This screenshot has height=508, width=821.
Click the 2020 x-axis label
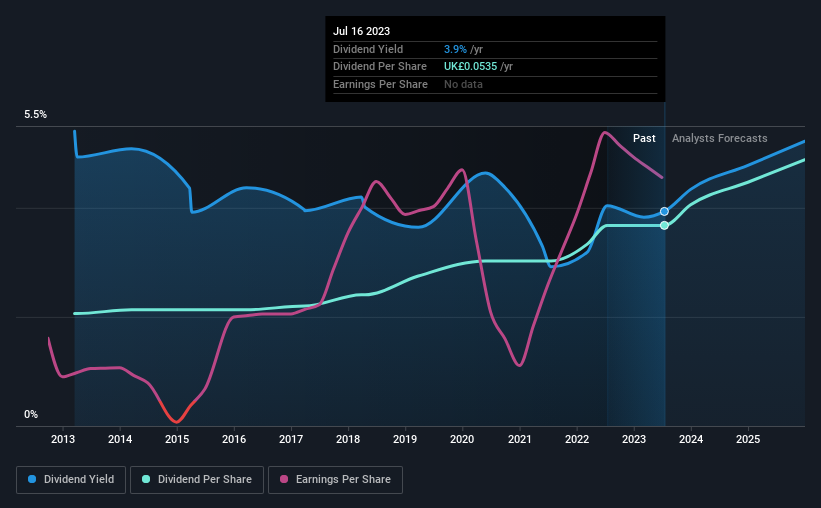(x=462, y=439)
